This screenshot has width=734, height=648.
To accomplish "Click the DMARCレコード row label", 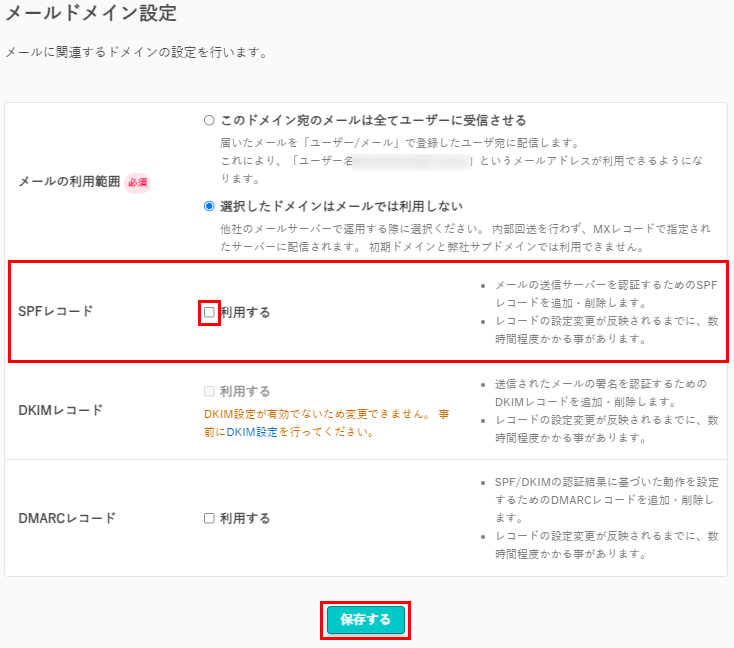I will [67, 518].
